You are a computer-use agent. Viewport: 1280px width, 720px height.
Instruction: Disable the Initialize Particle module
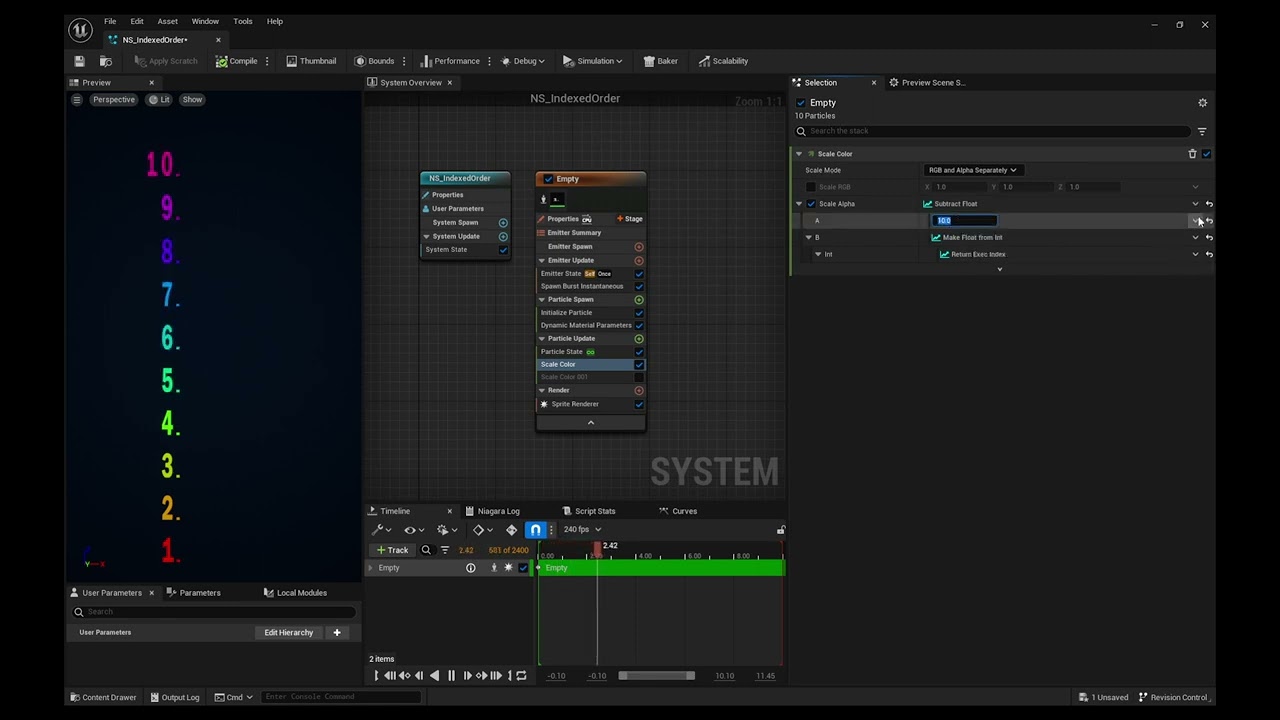639,313
